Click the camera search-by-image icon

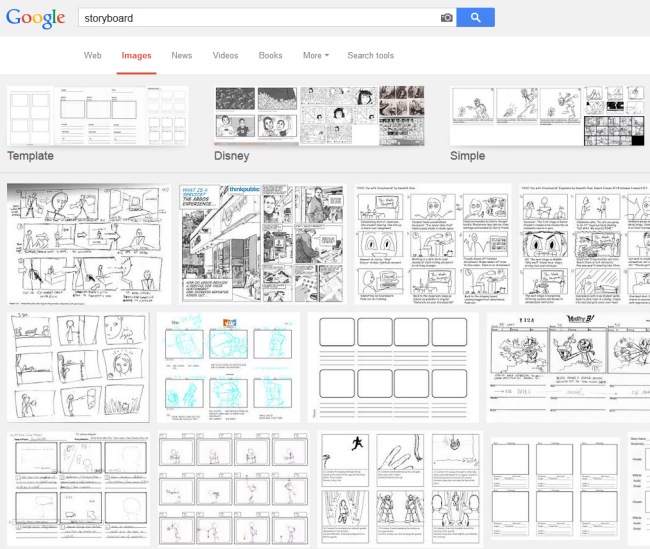[x=446, y=17]
